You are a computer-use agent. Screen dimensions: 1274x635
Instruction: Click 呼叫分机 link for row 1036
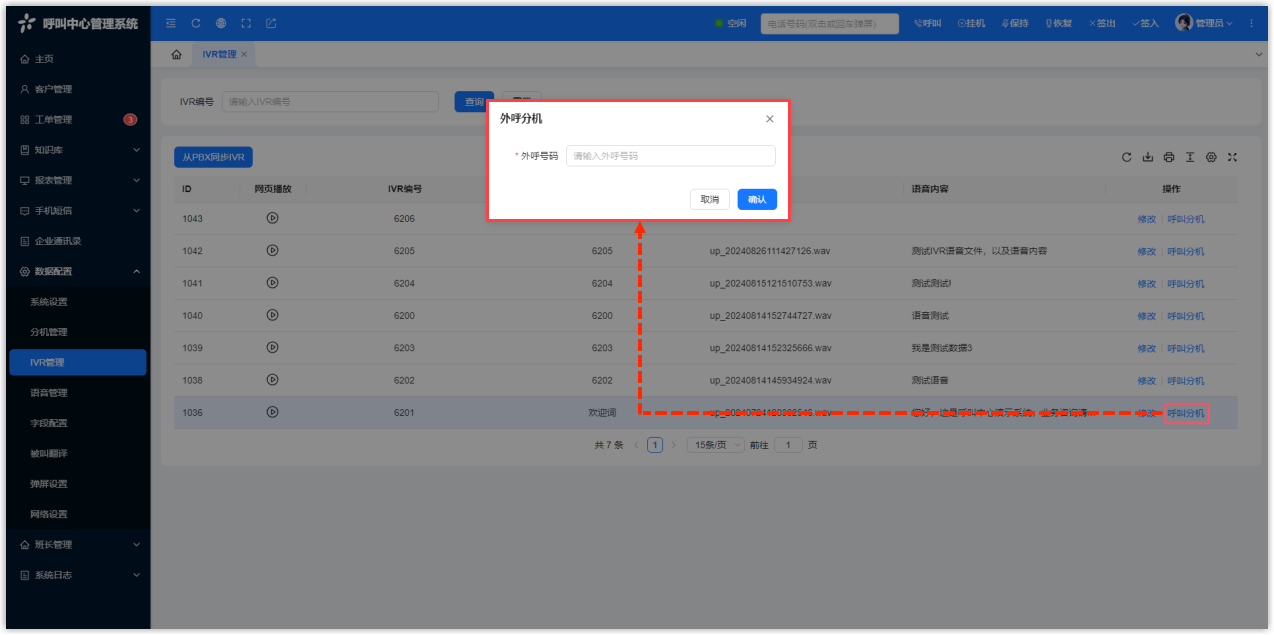(1186, 413)
